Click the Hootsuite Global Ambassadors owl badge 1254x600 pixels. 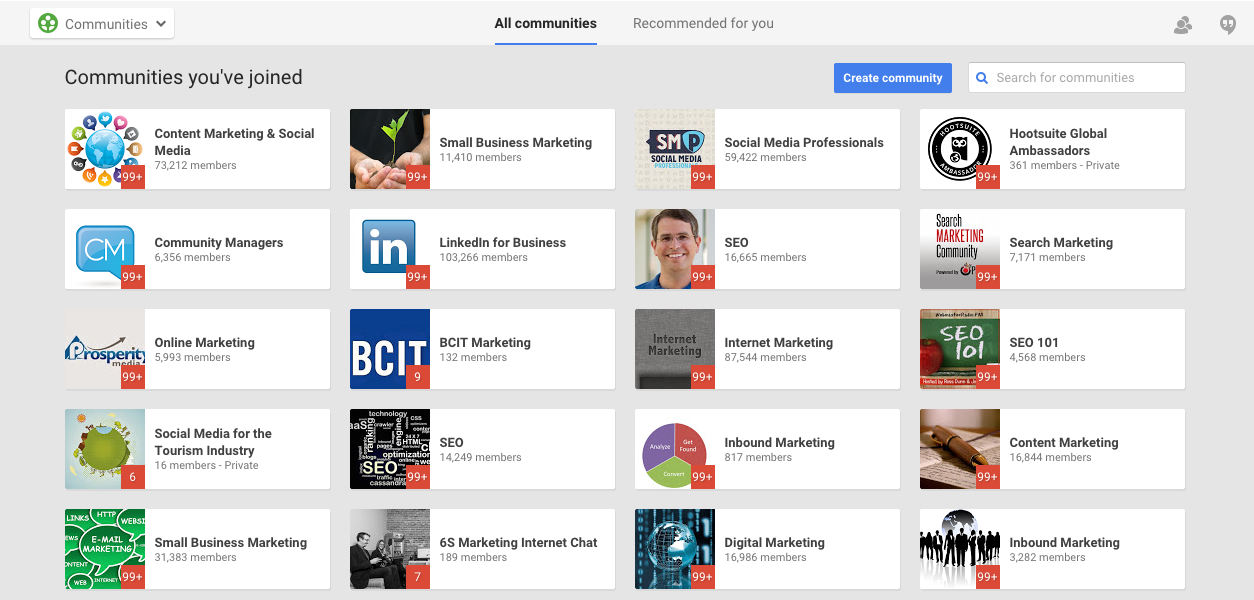tap(958, 146)
